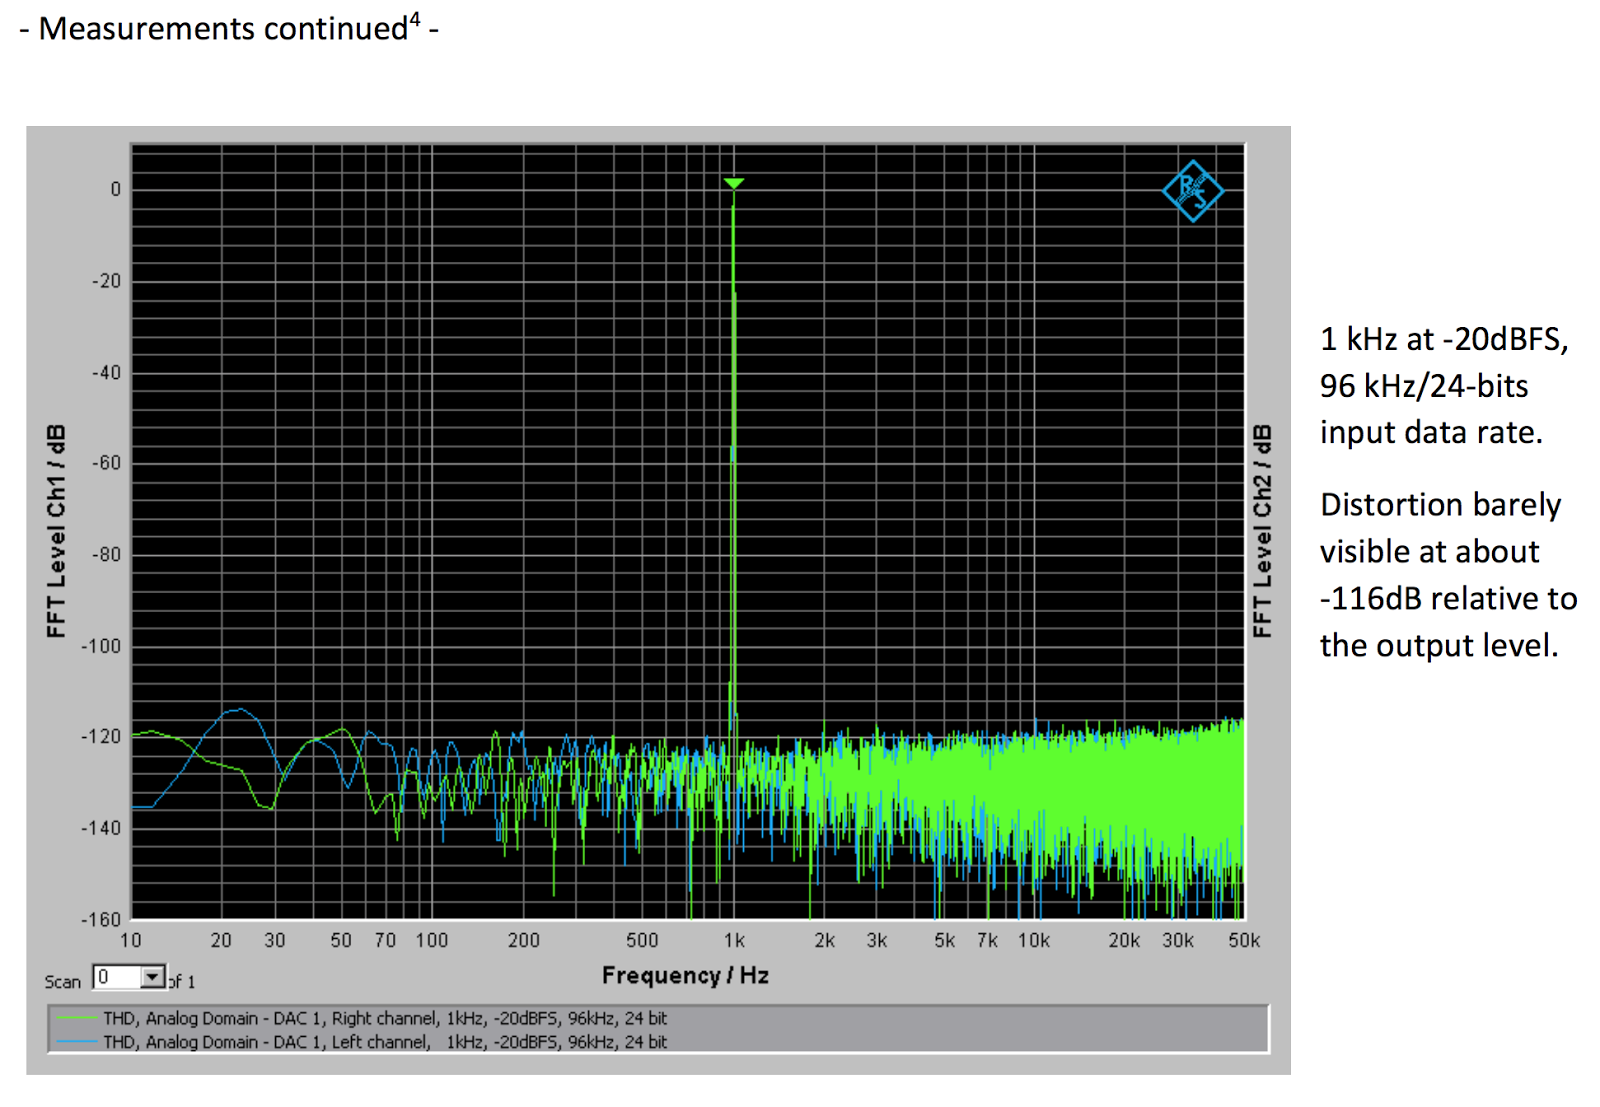Click the green marker triangle above the 1 kHz peak
Screen dimensions: 1600x1107
point(733,183)
